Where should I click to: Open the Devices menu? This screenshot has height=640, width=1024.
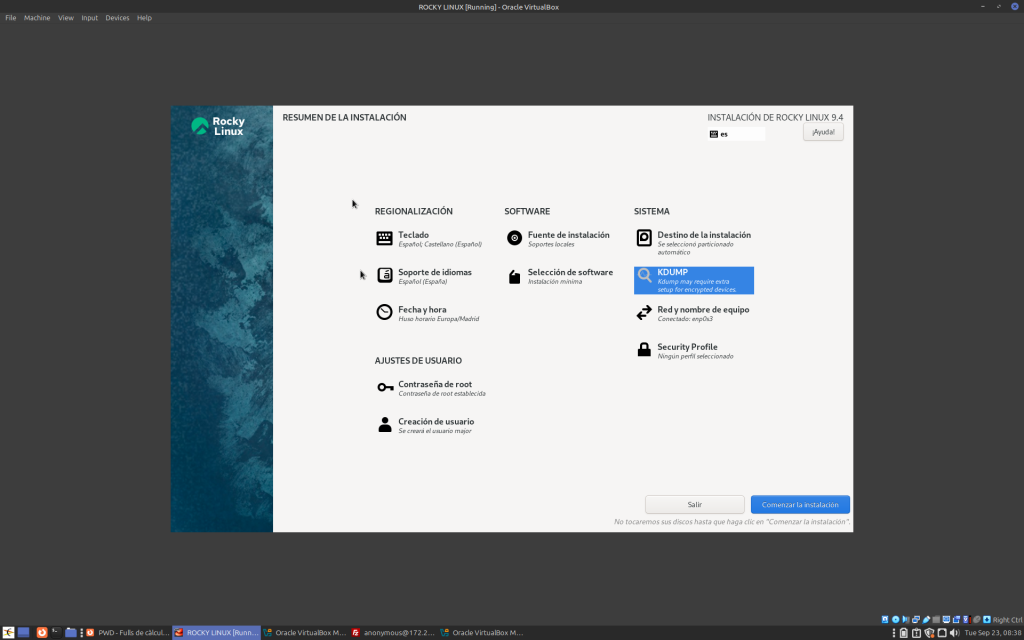117,18
